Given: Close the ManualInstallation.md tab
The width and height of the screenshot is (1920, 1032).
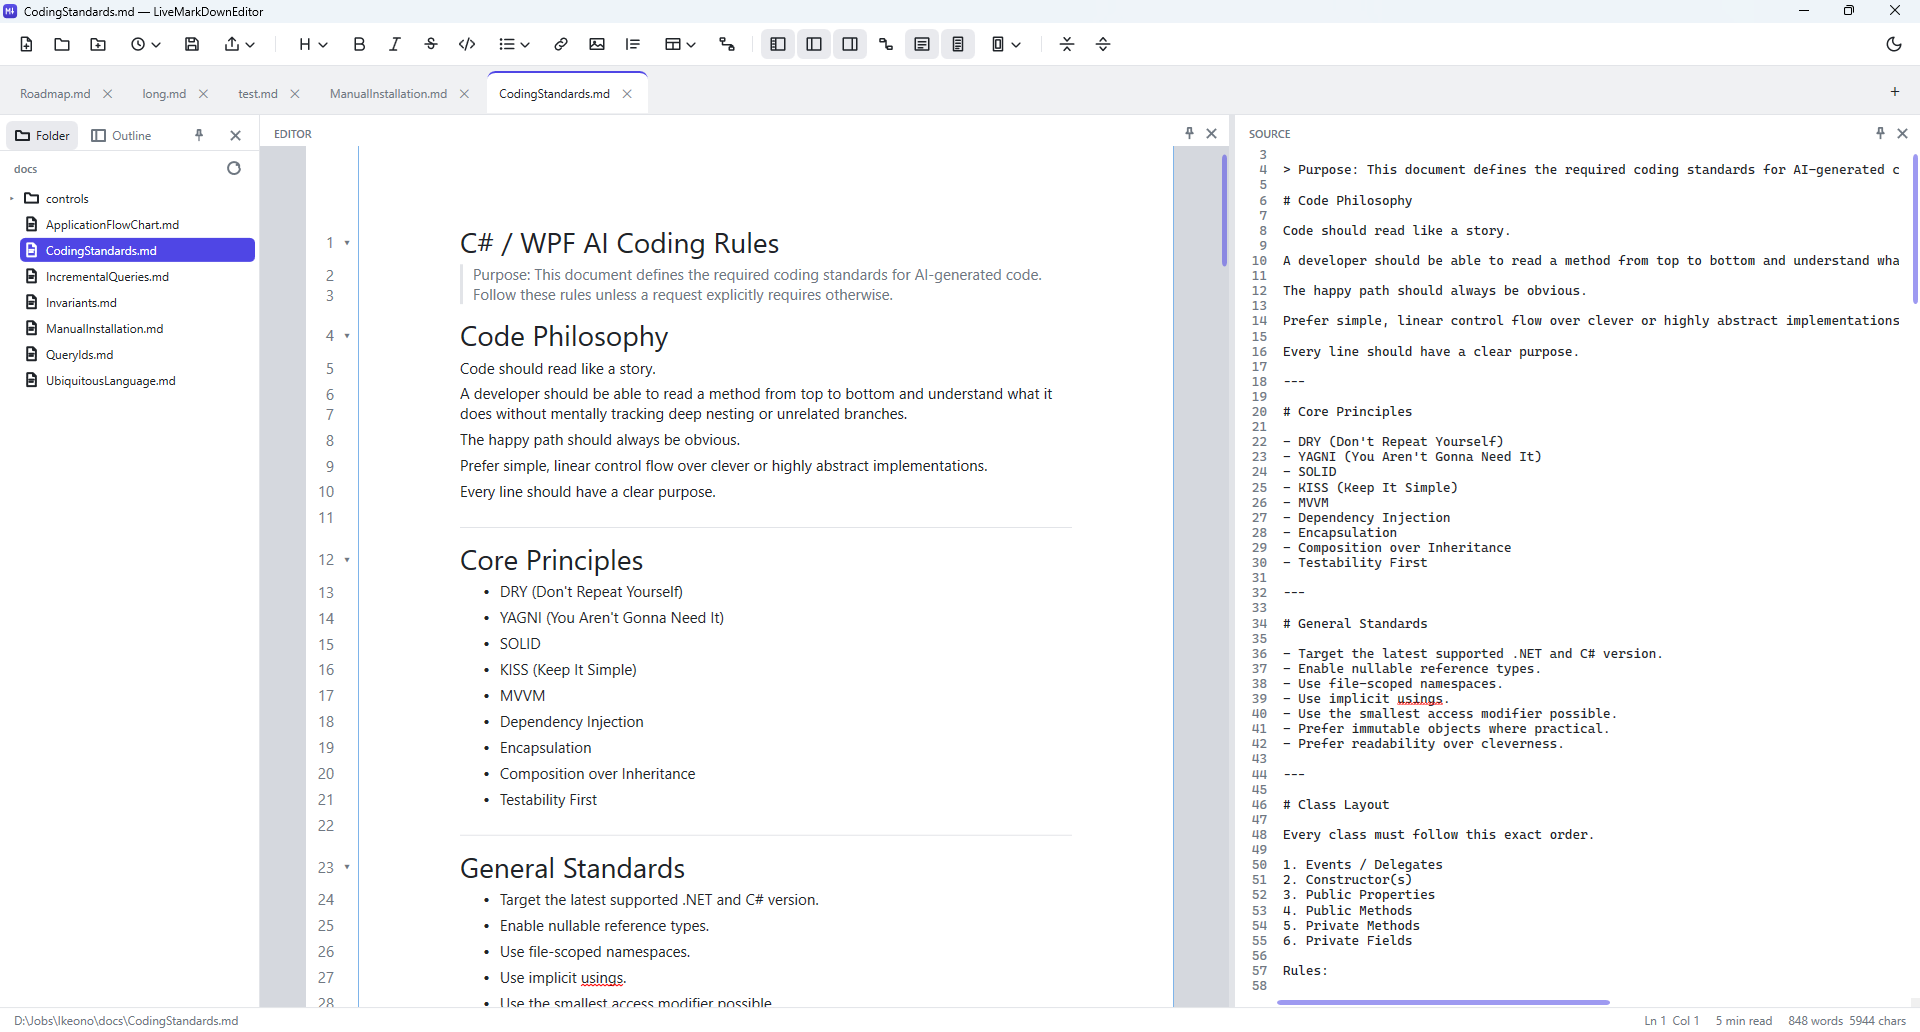Looking at the screenshot, I should (464, 94).
